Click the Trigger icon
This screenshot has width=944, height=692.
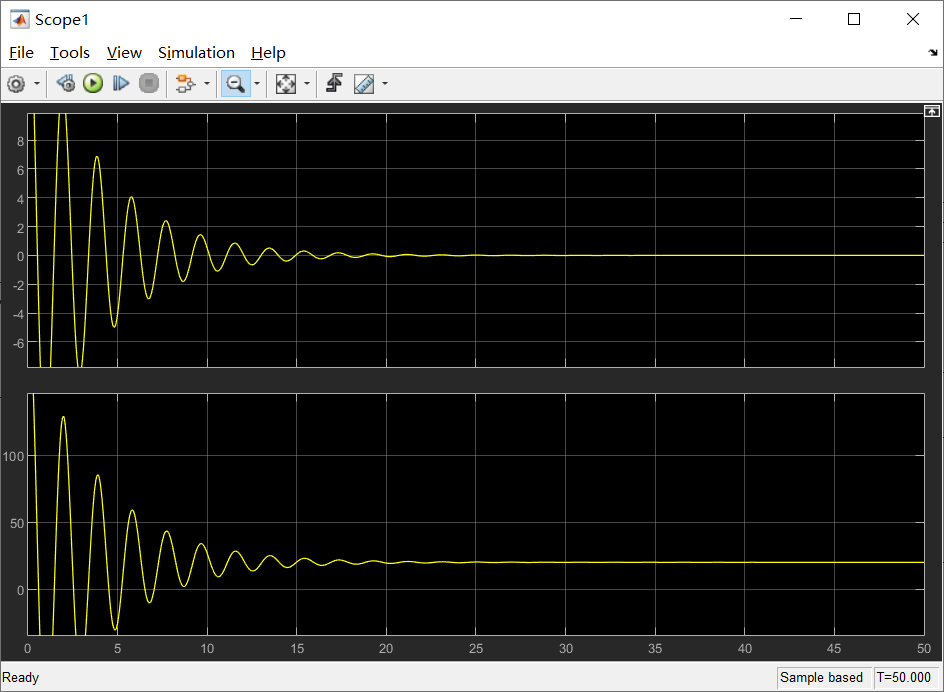pos(333,83)
